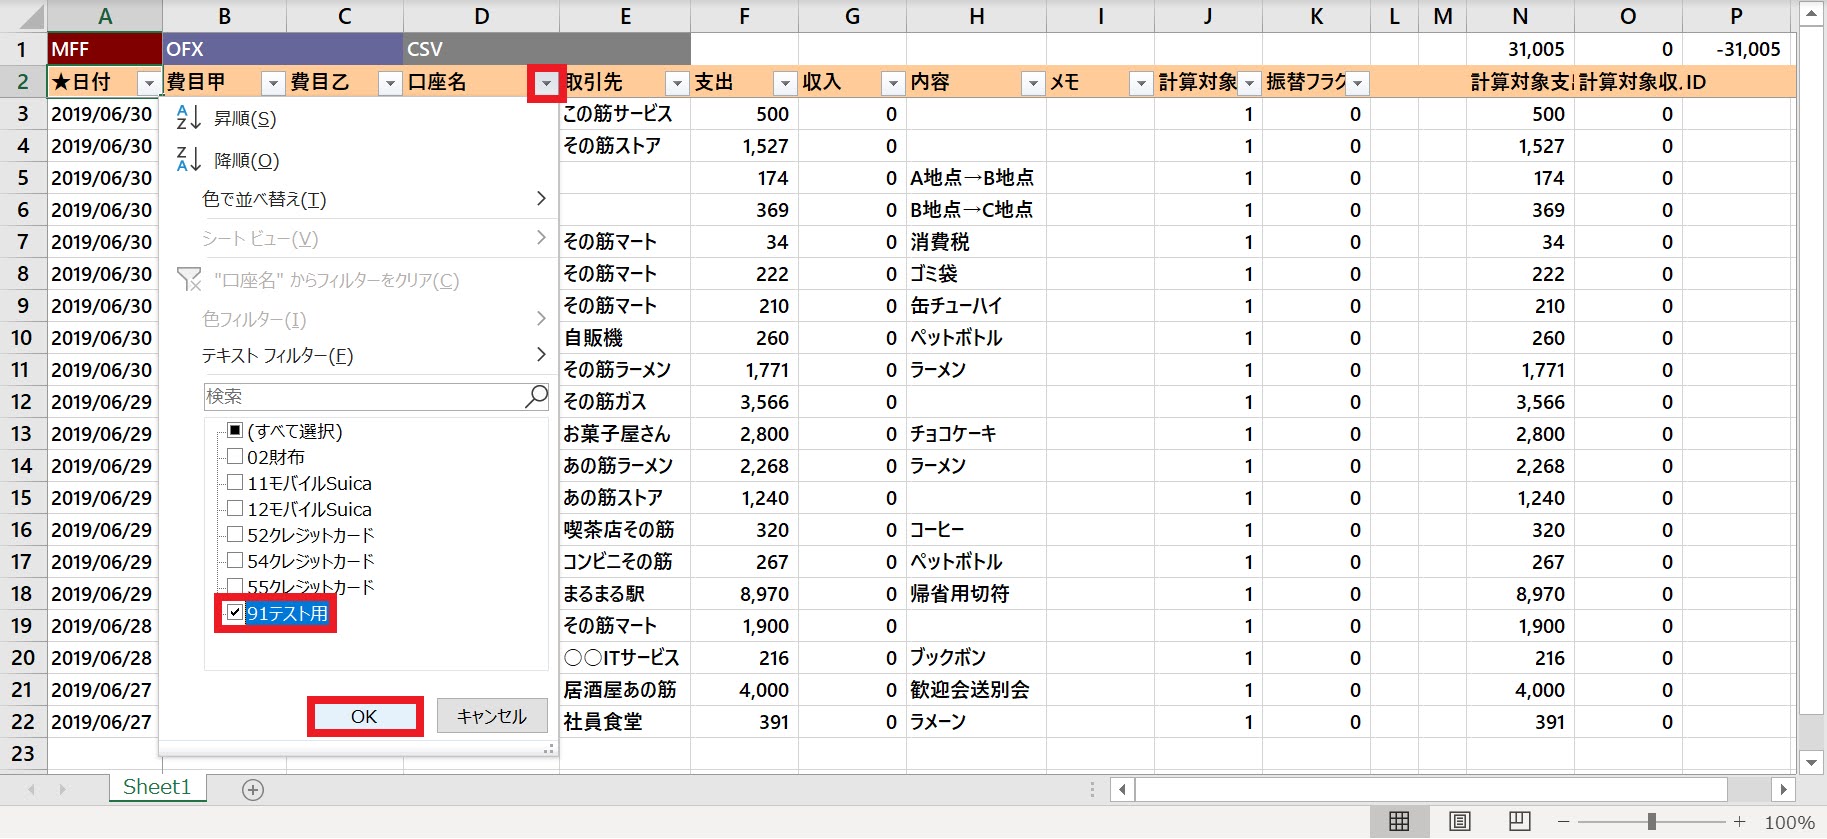This screenshot has width=1827, height=839.
Task: Select the cell containing ○○ITサービス
Action: coord(625,658)
